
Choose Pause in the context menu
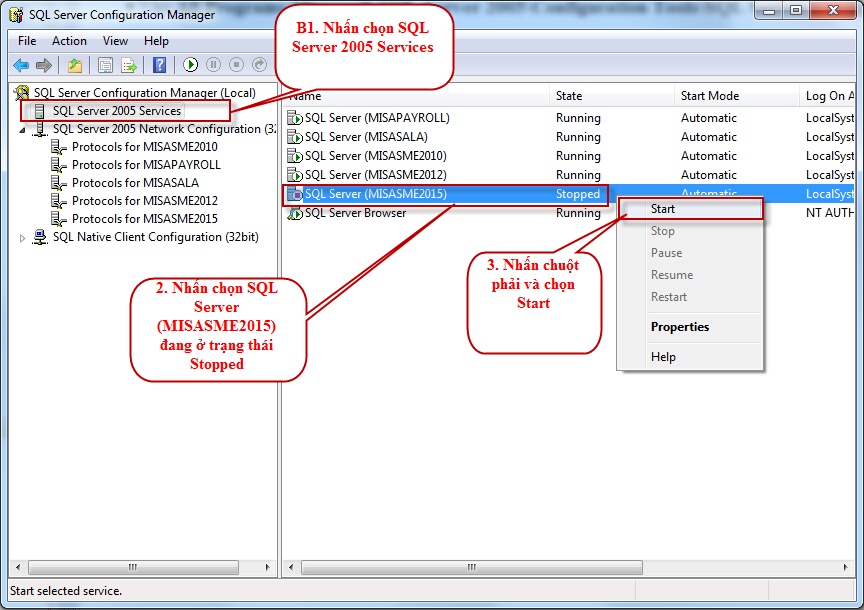pos(690,253)
